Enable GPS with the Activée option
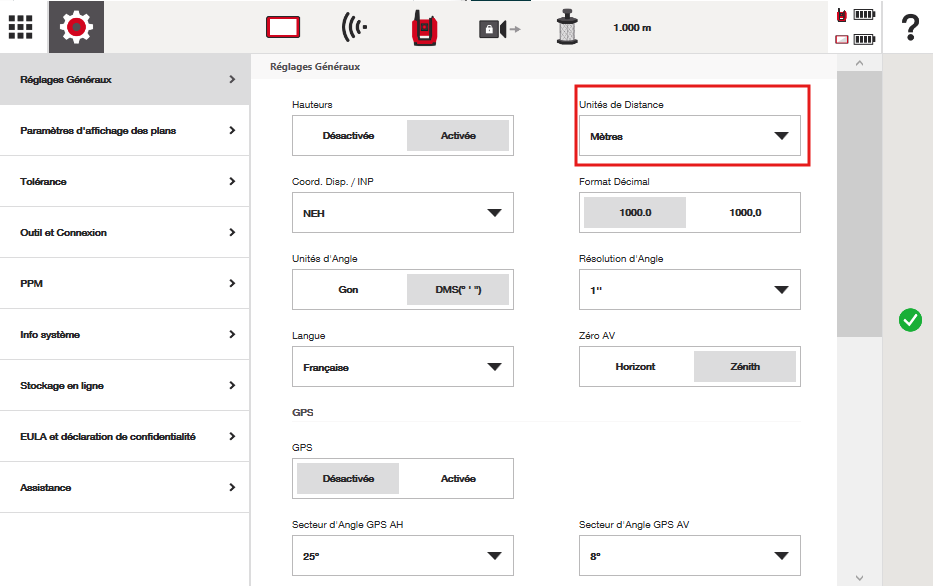933x586 pixels. coord(458,479)
